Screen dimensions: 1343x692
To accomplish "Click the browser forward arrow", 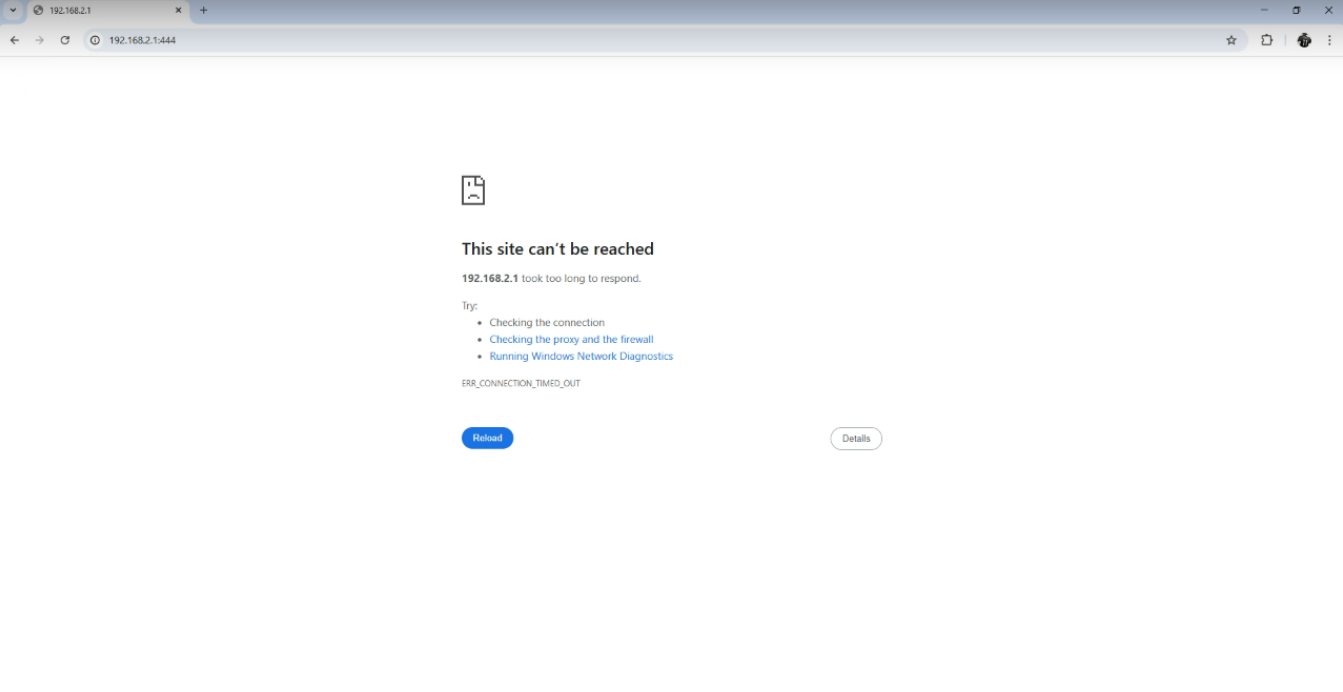I will 40,40.
